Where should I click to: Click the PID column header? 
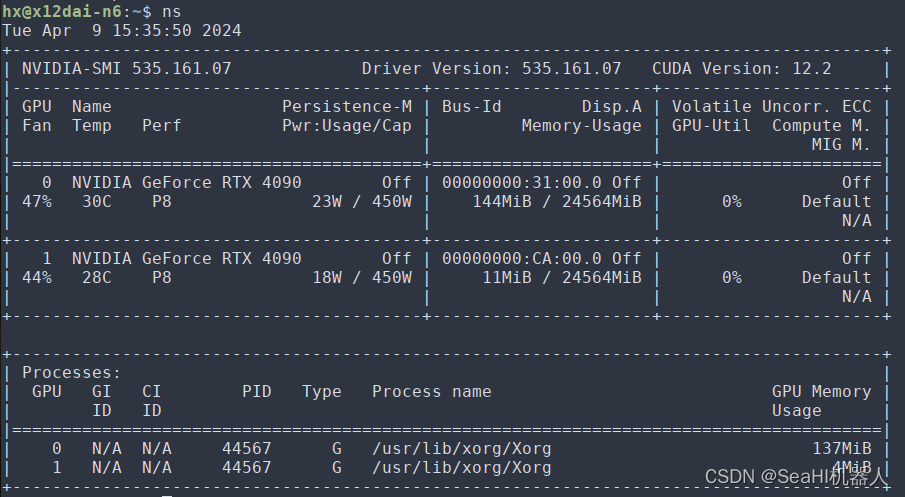[257, 392]
